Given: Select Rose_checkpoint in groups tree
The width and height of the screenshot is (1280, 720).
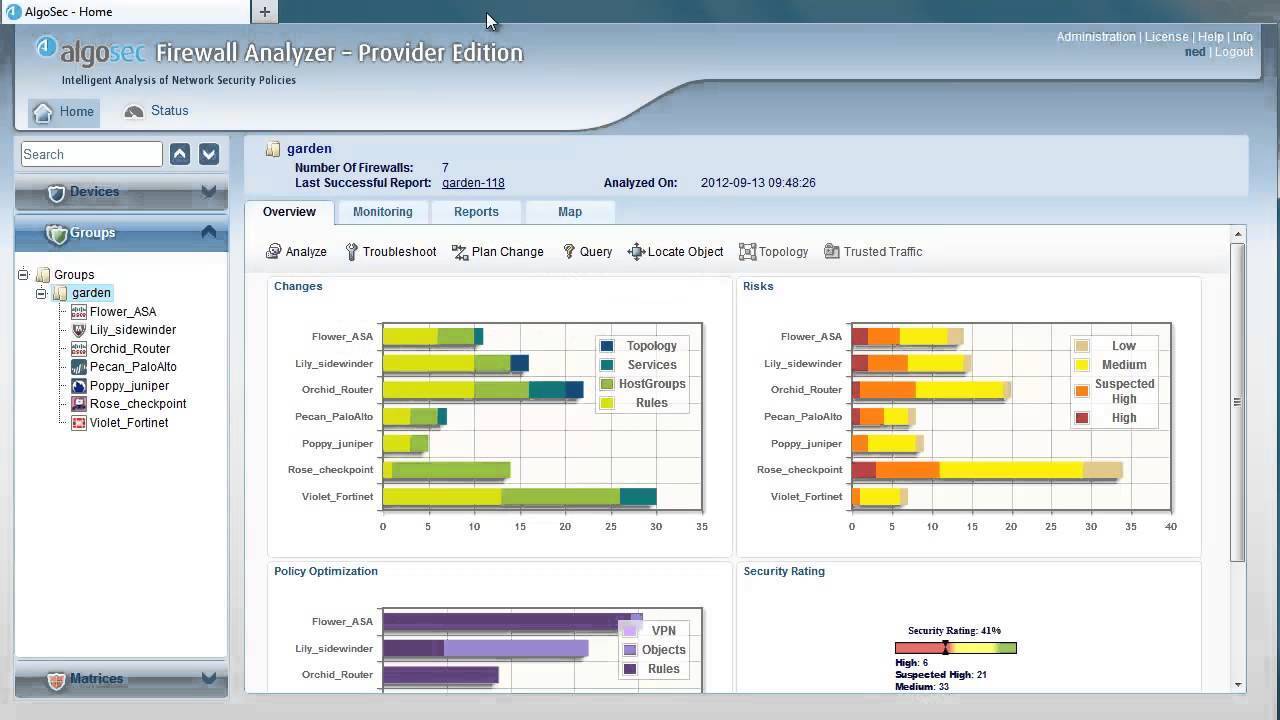Looking at the screenshot, I should pos(138,404).
